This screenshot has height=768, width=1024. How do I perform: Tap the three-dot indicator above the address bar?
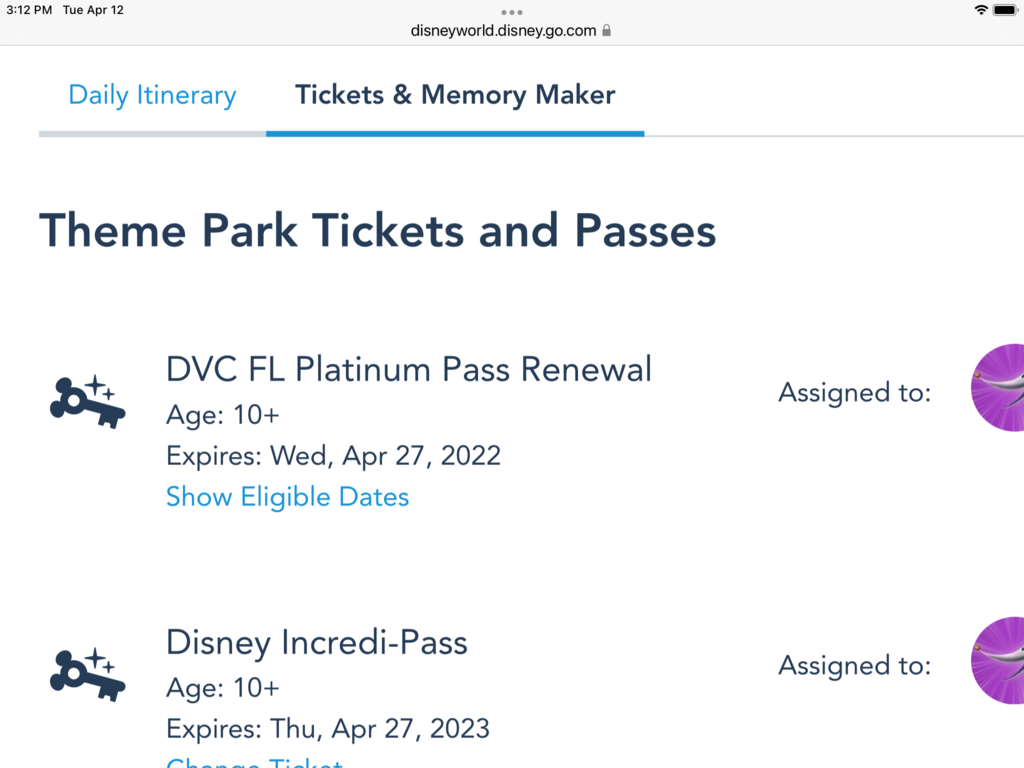[x=511, y=12]
